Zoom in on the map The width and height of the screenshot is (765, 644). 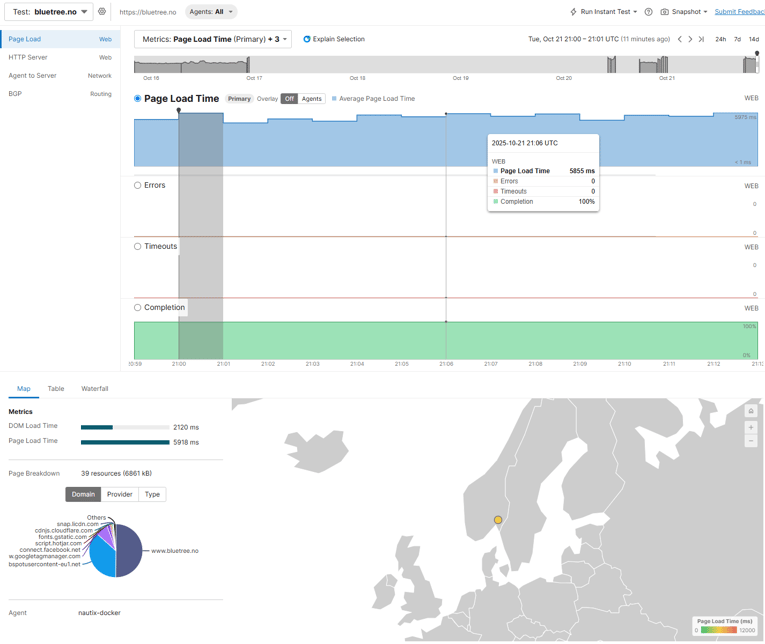(x=751, y=427)
